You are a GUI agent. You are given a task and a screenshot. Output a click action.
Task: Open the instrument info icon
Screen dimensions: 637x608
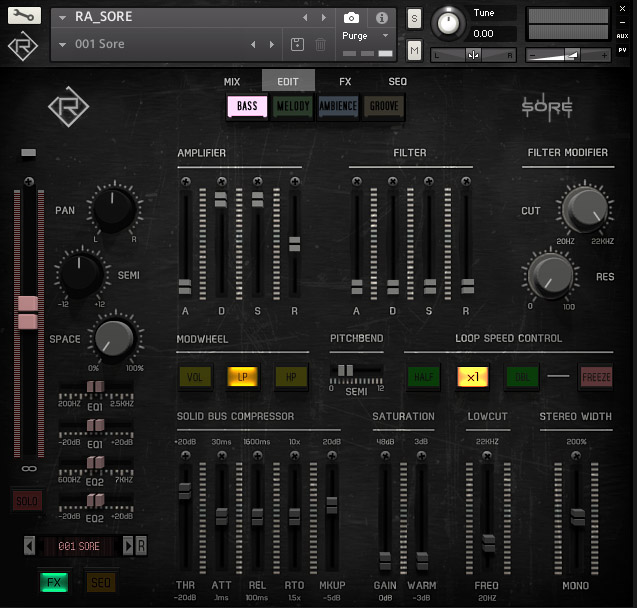tap(381, 18)
